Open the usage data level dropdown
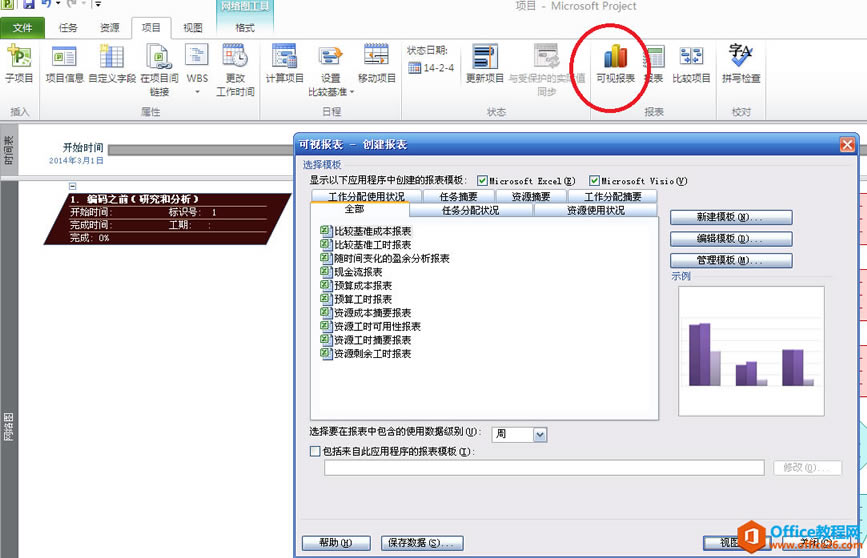The width and height of the screenshot is (867, 558). coord(540,435)
